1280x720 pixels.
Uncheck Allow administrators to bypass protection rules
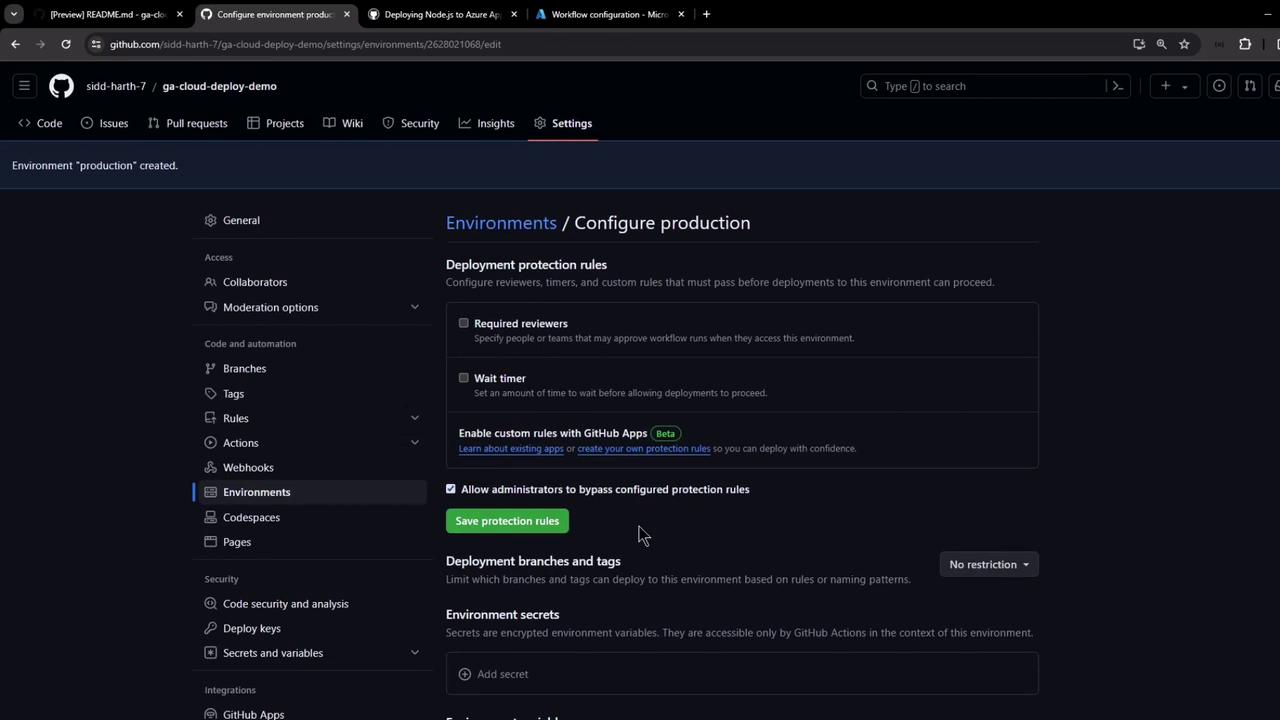tap(451, 489)
